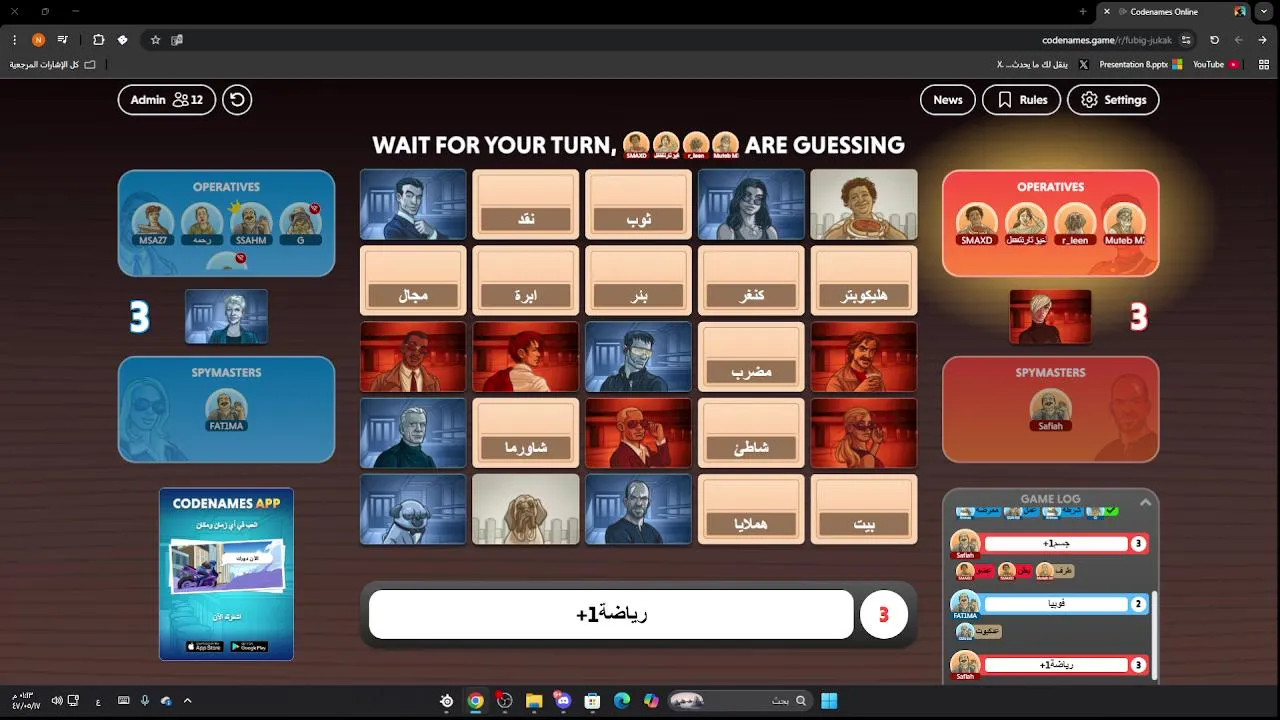Click the FATIMA spymaster avatar
Image resolution: width=1280 pixels, height=720 pixels.
[x=226, y=410]
